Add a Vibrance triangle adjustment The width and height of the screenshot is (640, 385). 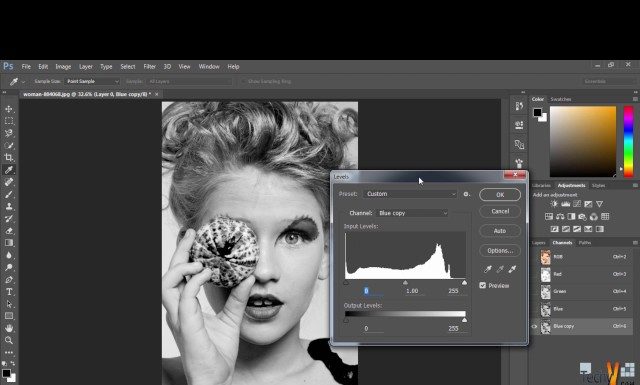point(599,204)
